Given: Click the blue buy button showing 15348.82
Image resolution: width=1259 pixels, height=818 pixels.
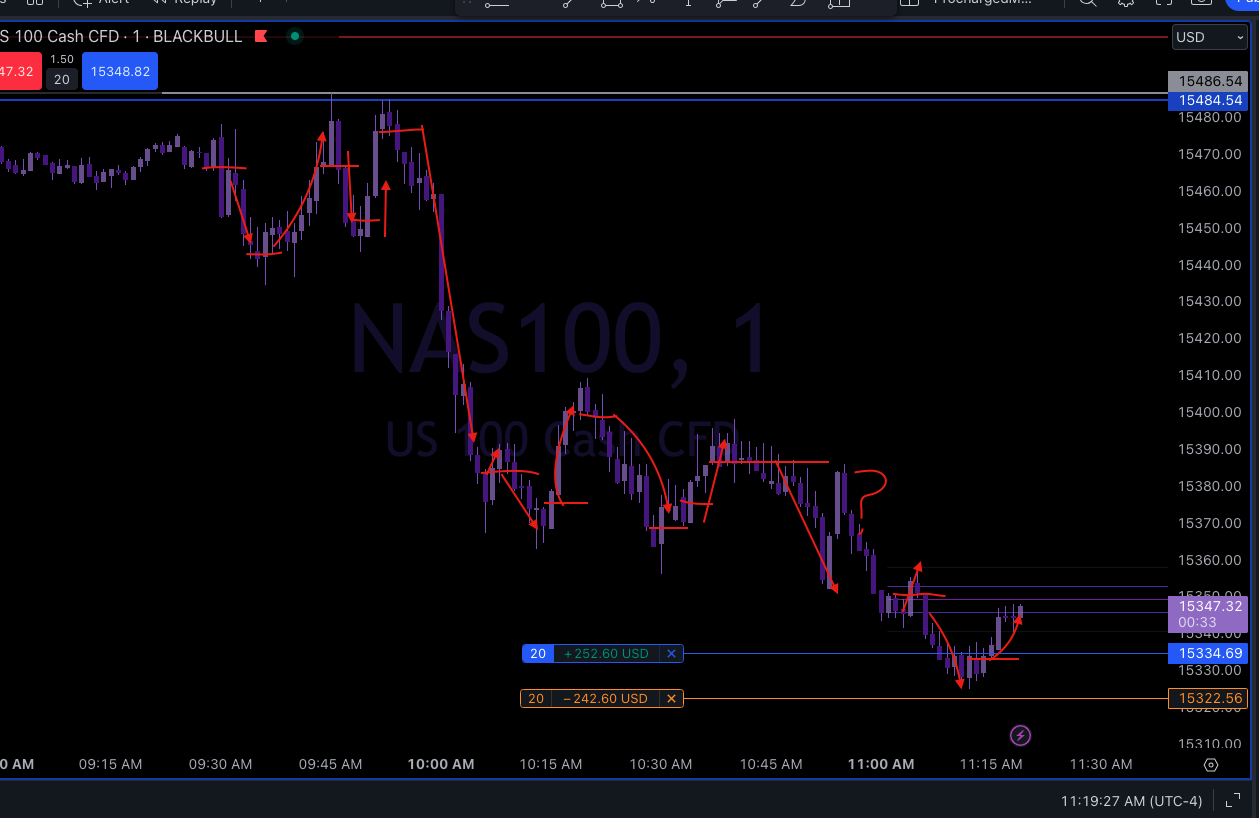Looking at the screenshot, I should 119,71.
